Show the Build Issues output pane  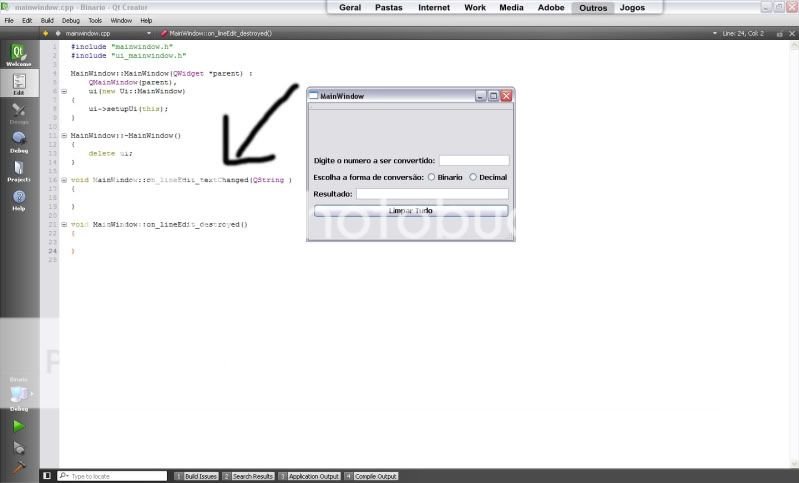click(196, 476)
